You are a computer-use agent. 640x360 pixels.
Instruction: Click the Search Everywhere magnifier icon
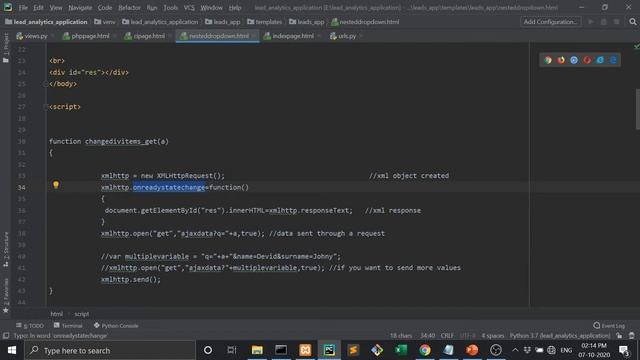pyautogui.click(x=633, y=22)
